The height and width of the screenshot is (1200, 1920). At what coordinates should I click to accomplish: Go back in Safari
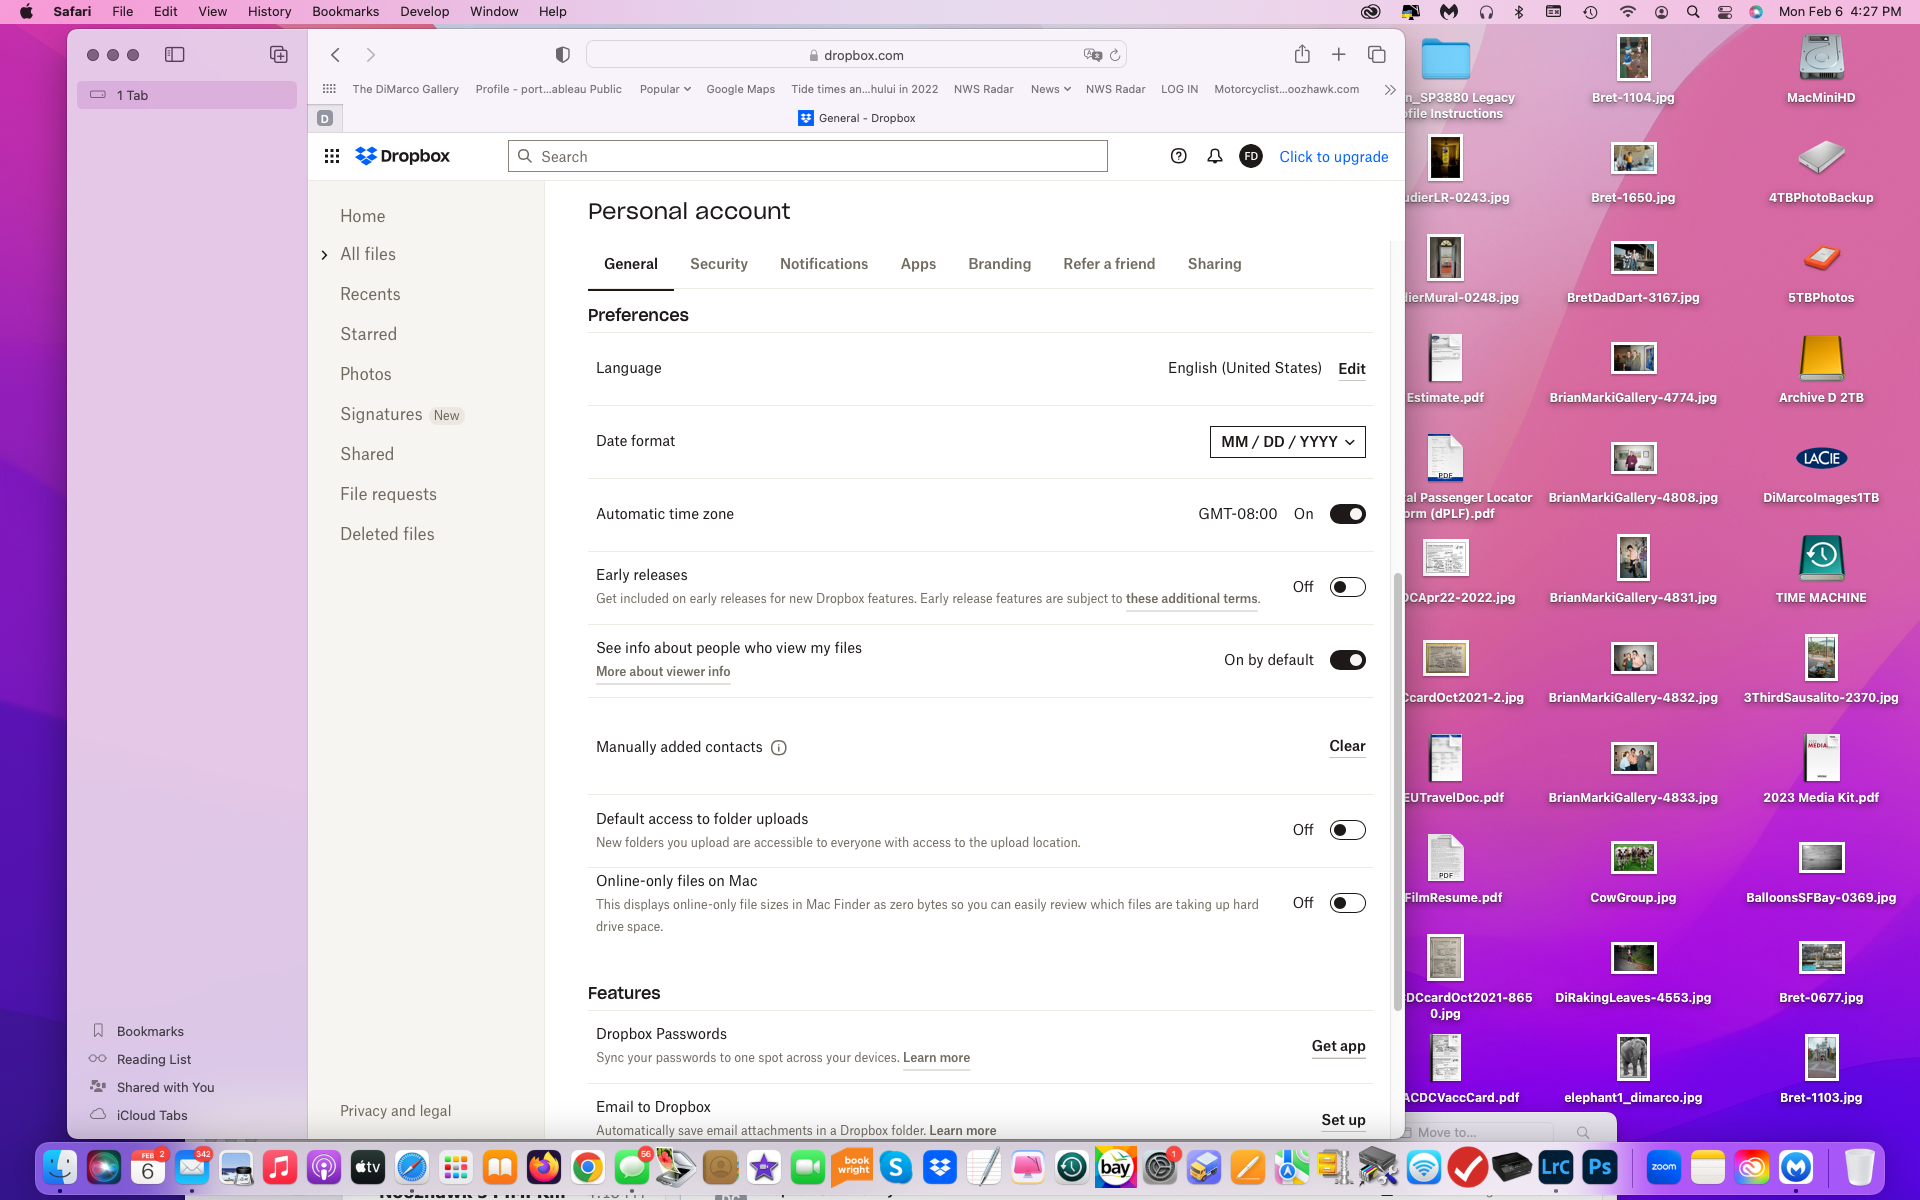click(336, 55)
